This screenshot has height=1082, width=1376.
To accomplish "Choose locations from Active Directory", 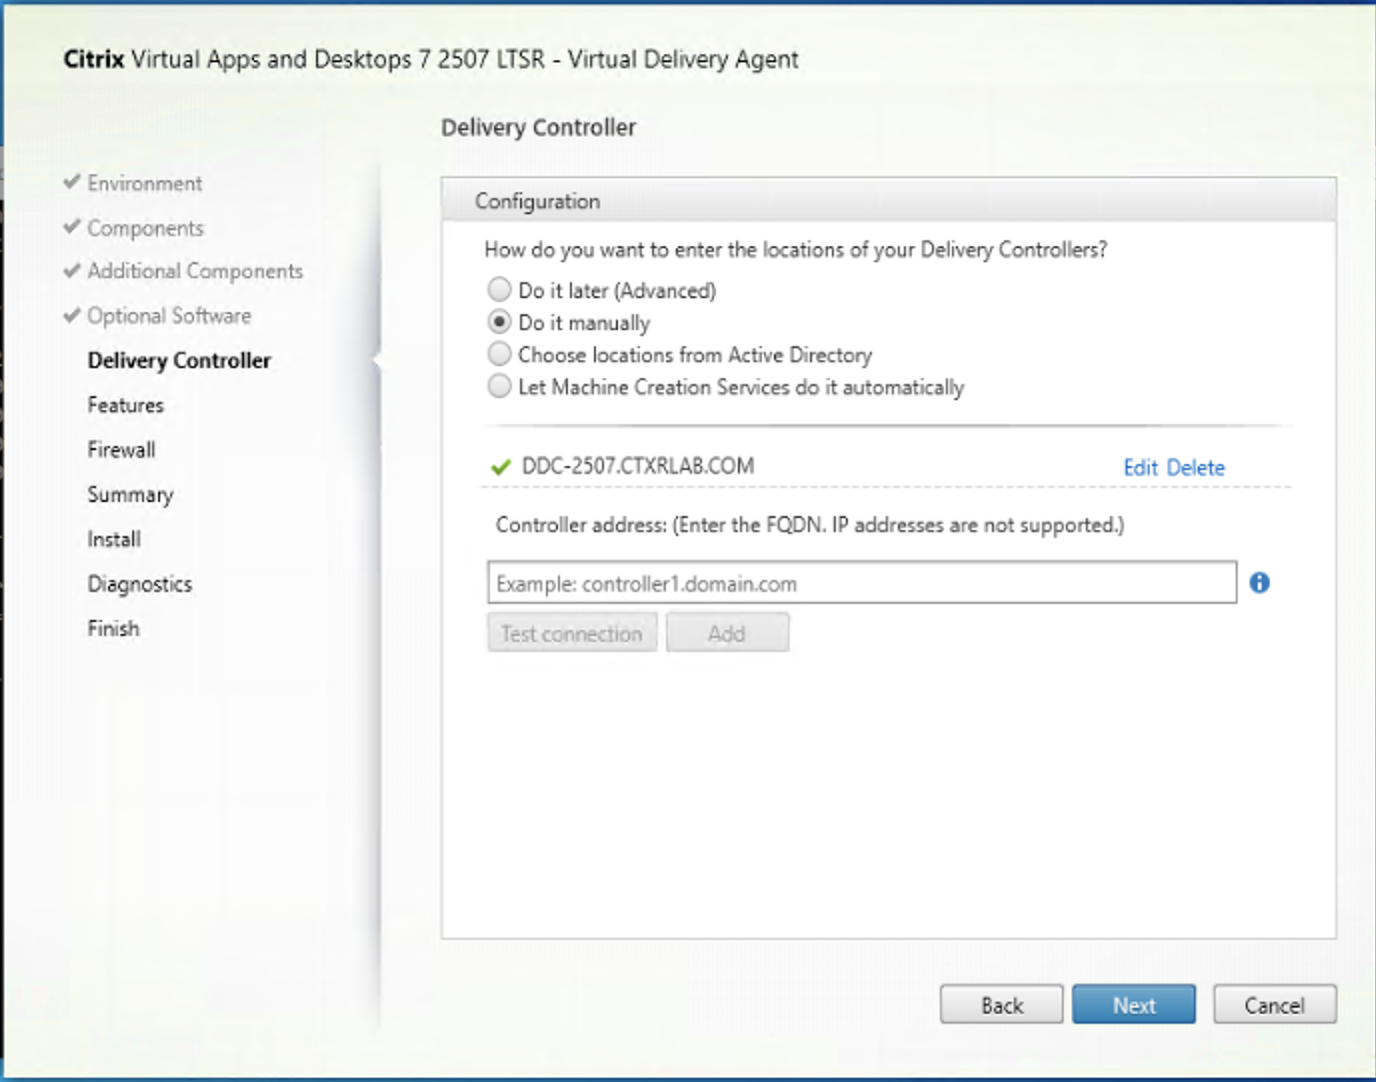I will [499, 354].
